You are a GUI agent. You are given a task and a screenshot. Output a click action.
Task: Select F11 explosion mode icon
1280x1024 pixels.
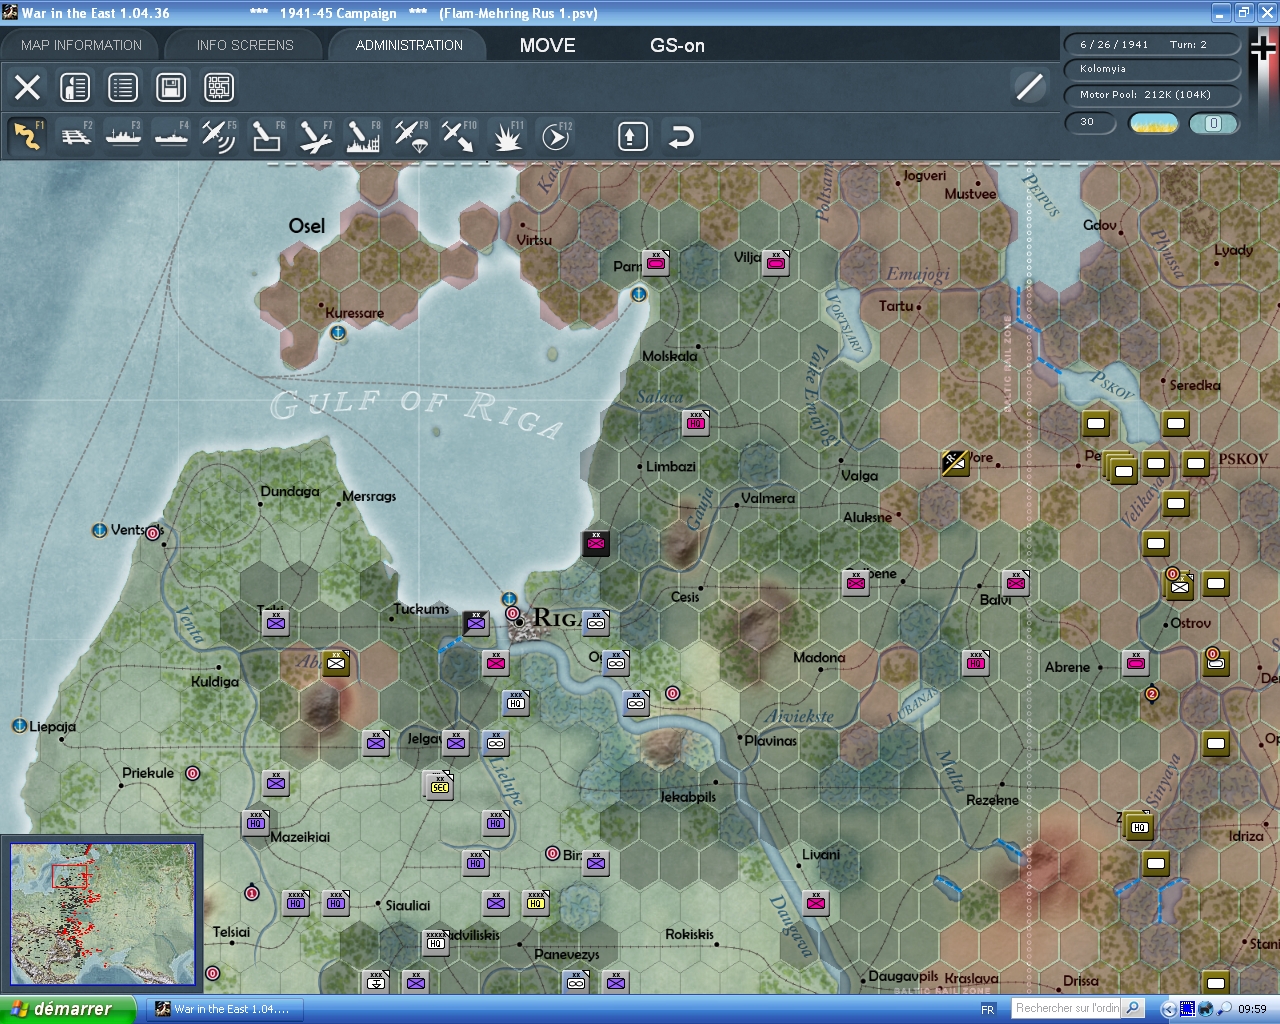click(x=507, y=136)
